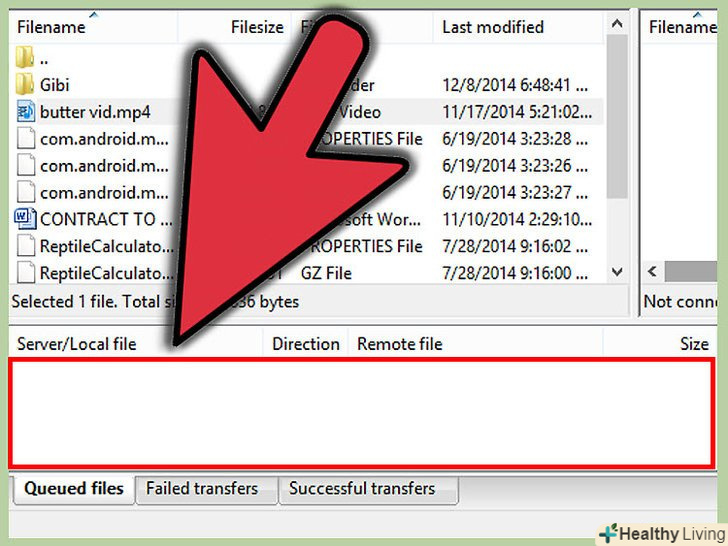
Task: Click the CONTRACT TO Word document icon
Action: tap(26, 219)
